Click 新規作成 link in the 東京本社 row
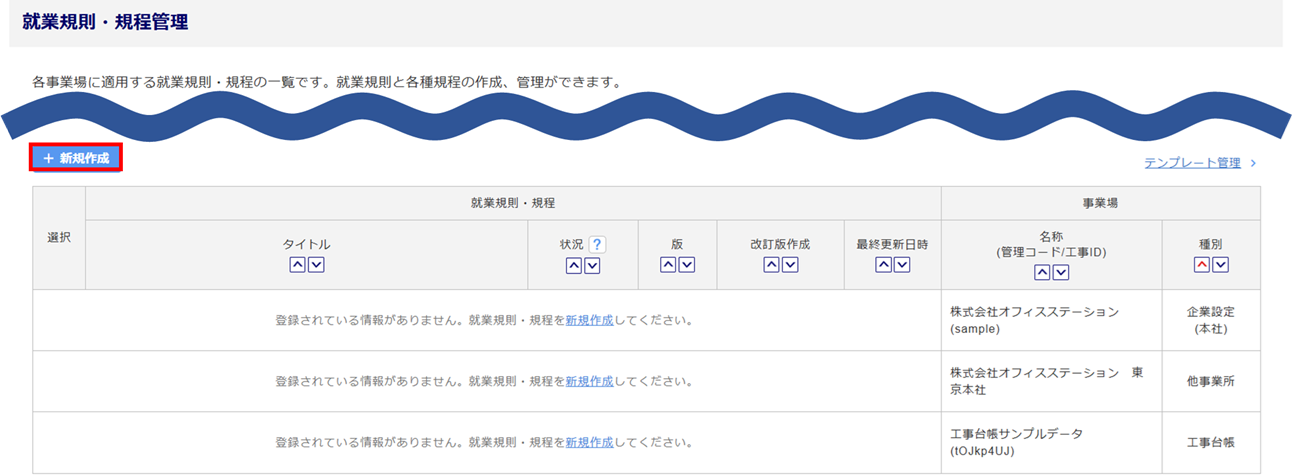 point(589,381)
